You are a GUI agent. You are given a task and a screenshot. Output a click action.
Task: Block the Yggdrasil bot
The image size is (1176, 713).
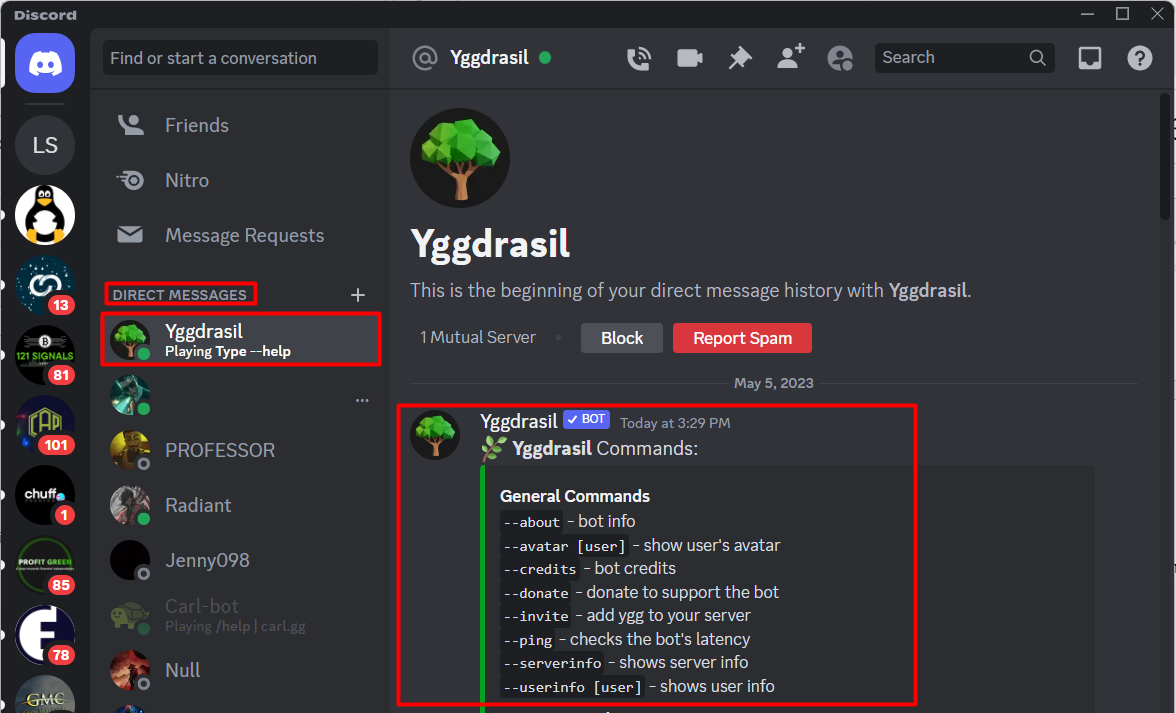pyautogui.click(x=622, y=338)
